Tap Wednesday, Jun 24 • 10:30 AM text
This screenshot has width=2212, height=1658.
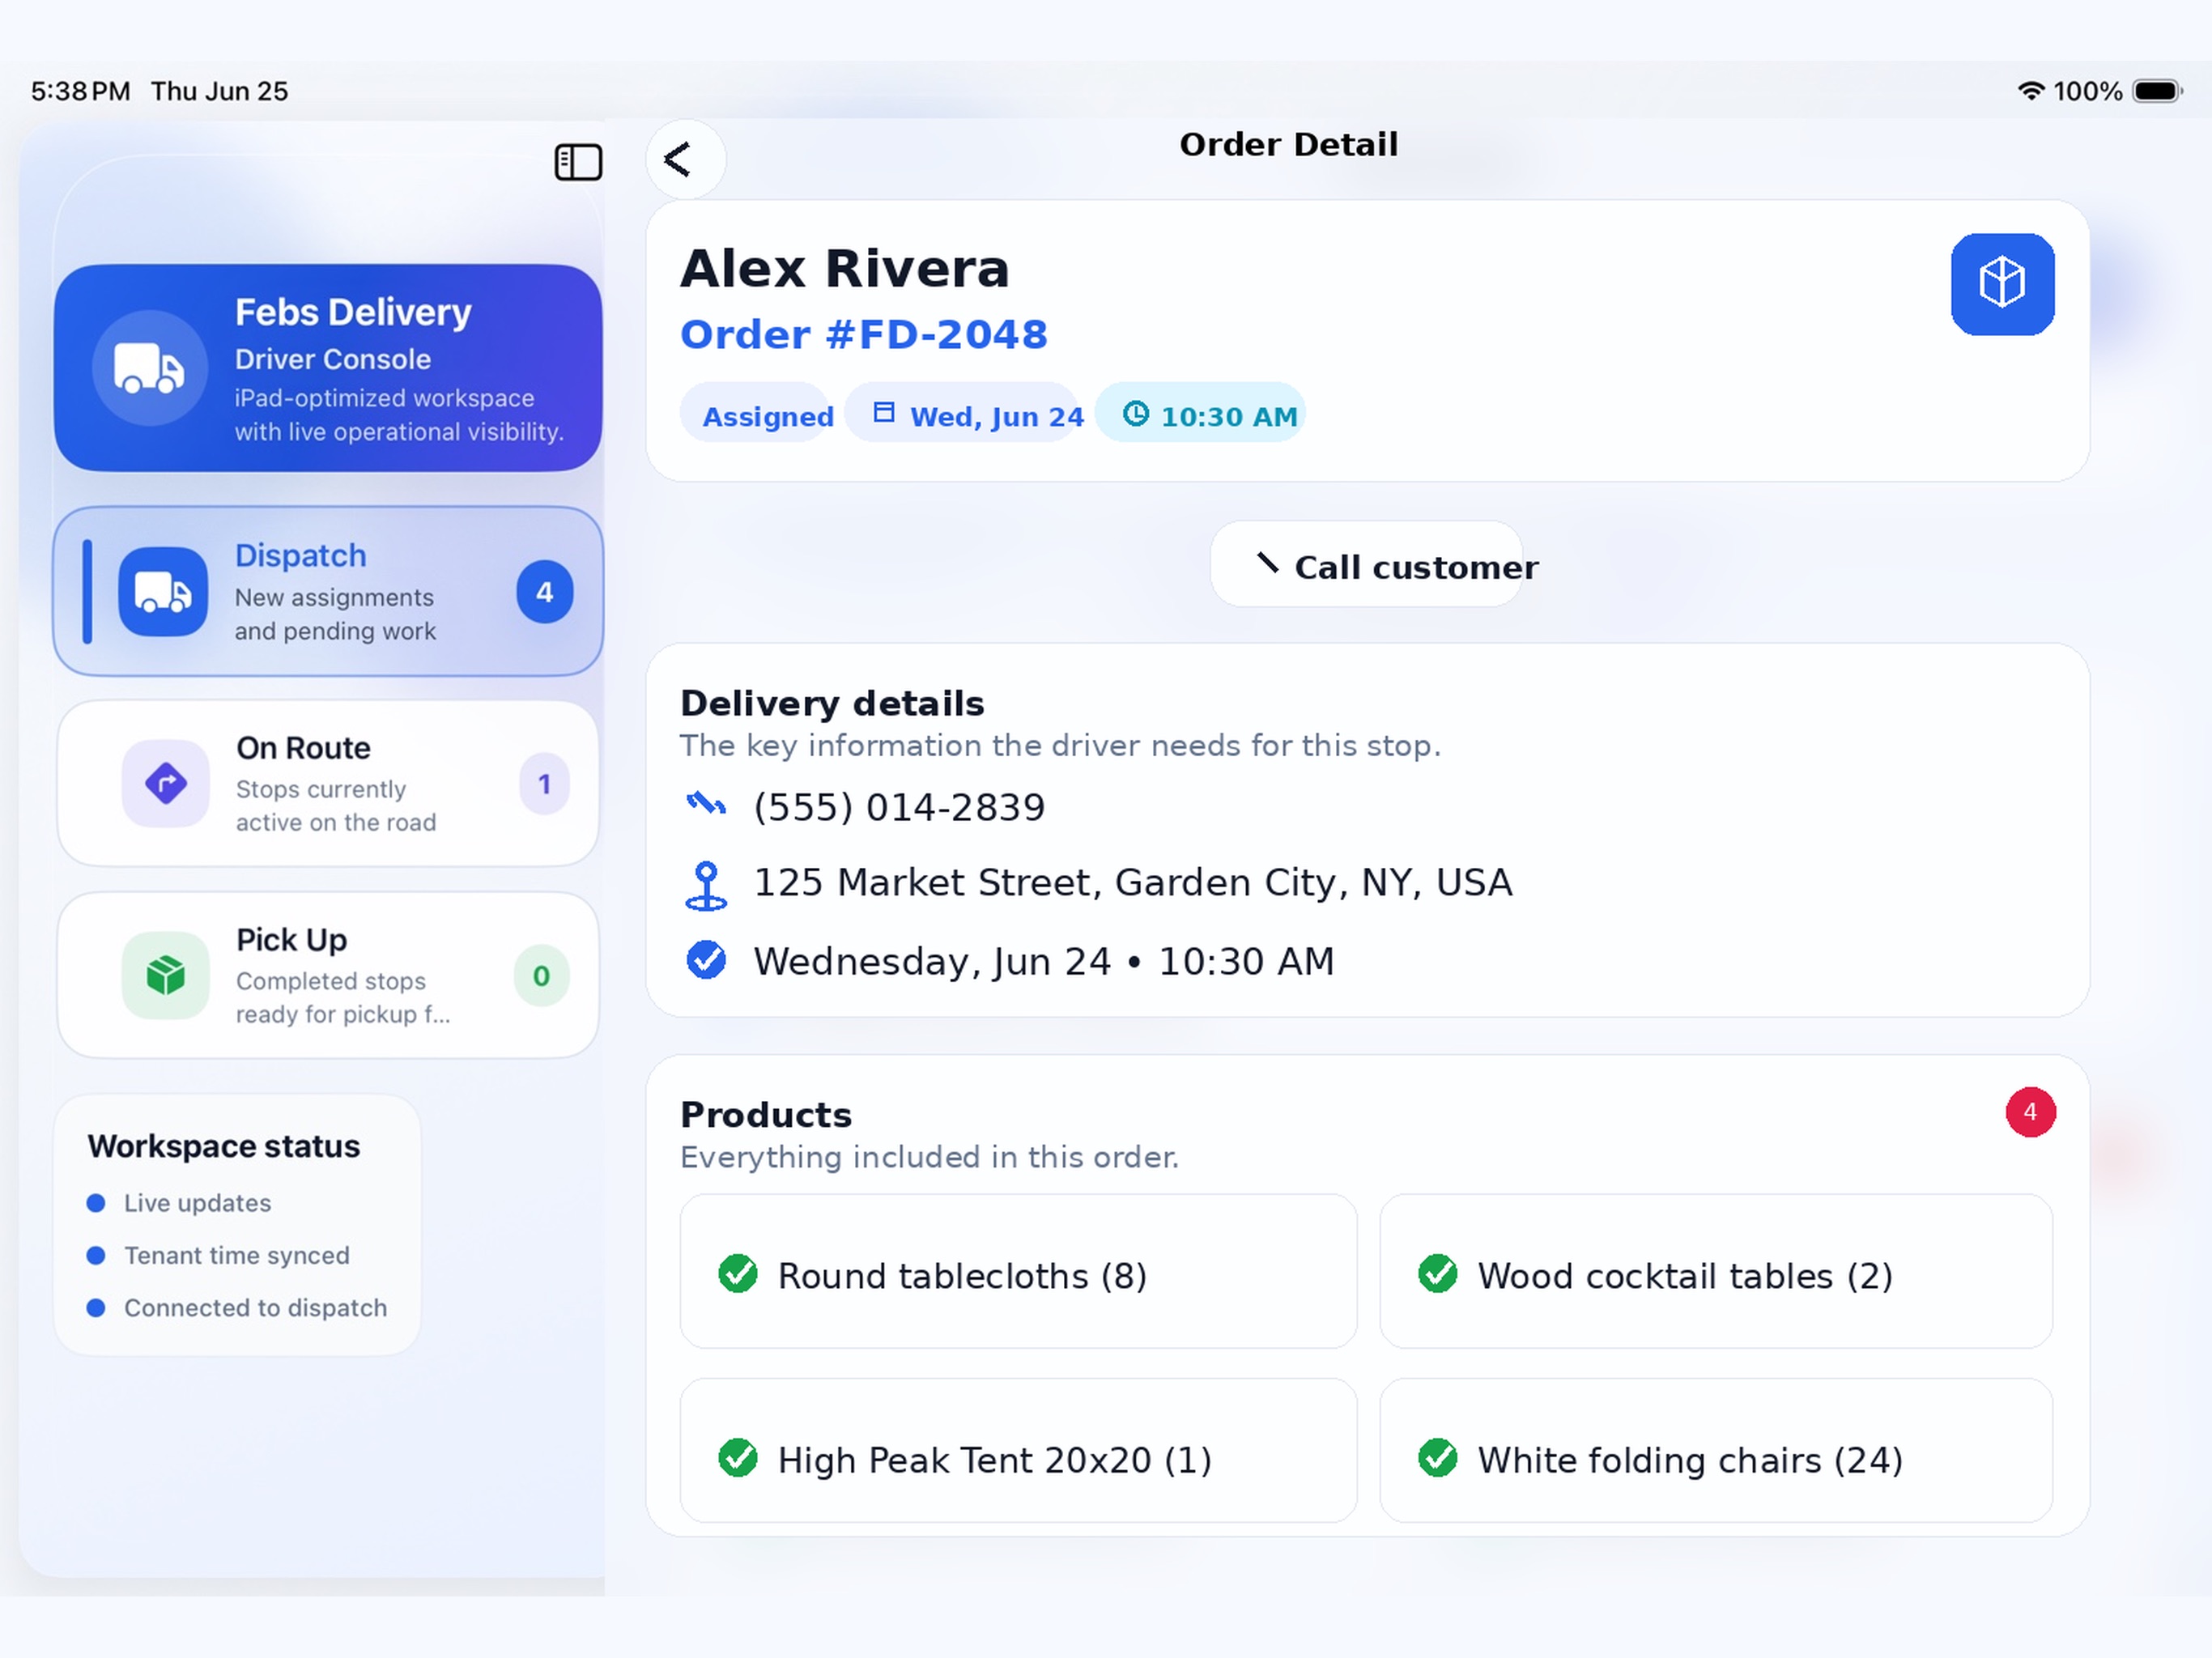tap(1044, 962)
